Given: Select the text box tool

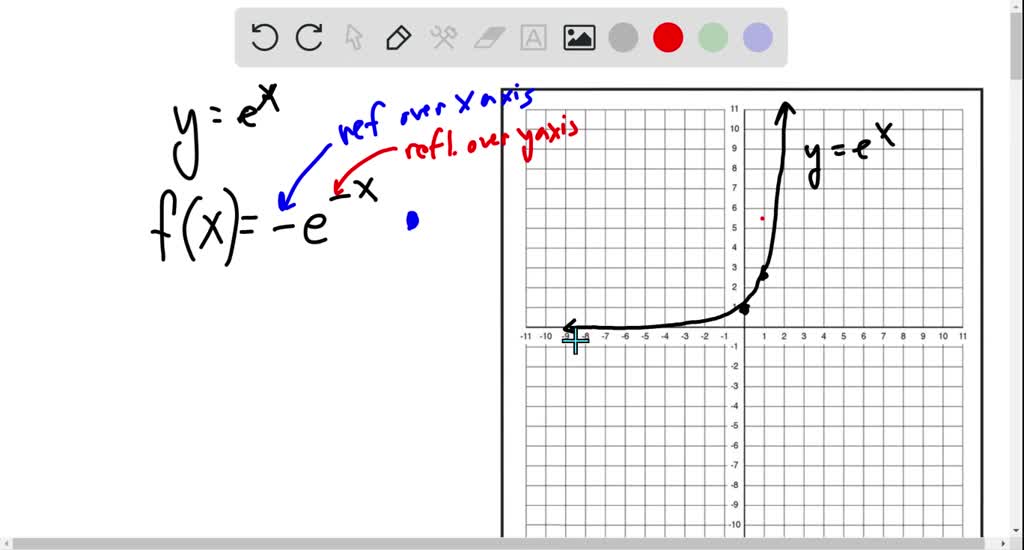Looking at the screenshot, I should point(533,37).
